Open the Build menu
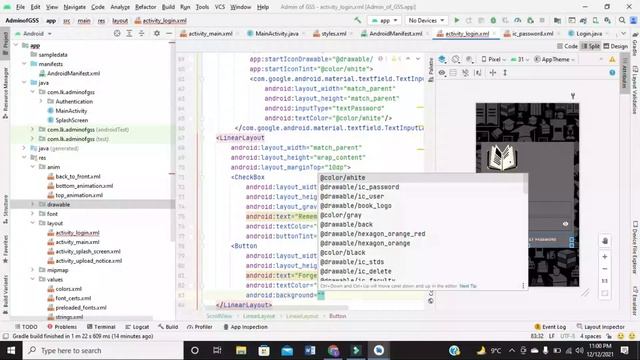 (x=168, y=7)
